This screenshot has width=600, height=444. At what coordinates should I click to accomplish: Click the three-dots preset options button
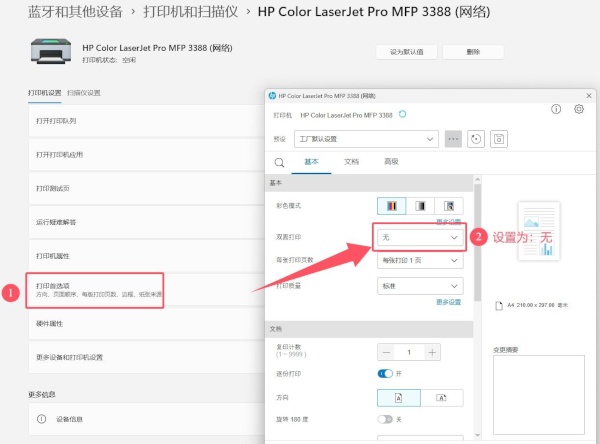(x=453, y=139)
